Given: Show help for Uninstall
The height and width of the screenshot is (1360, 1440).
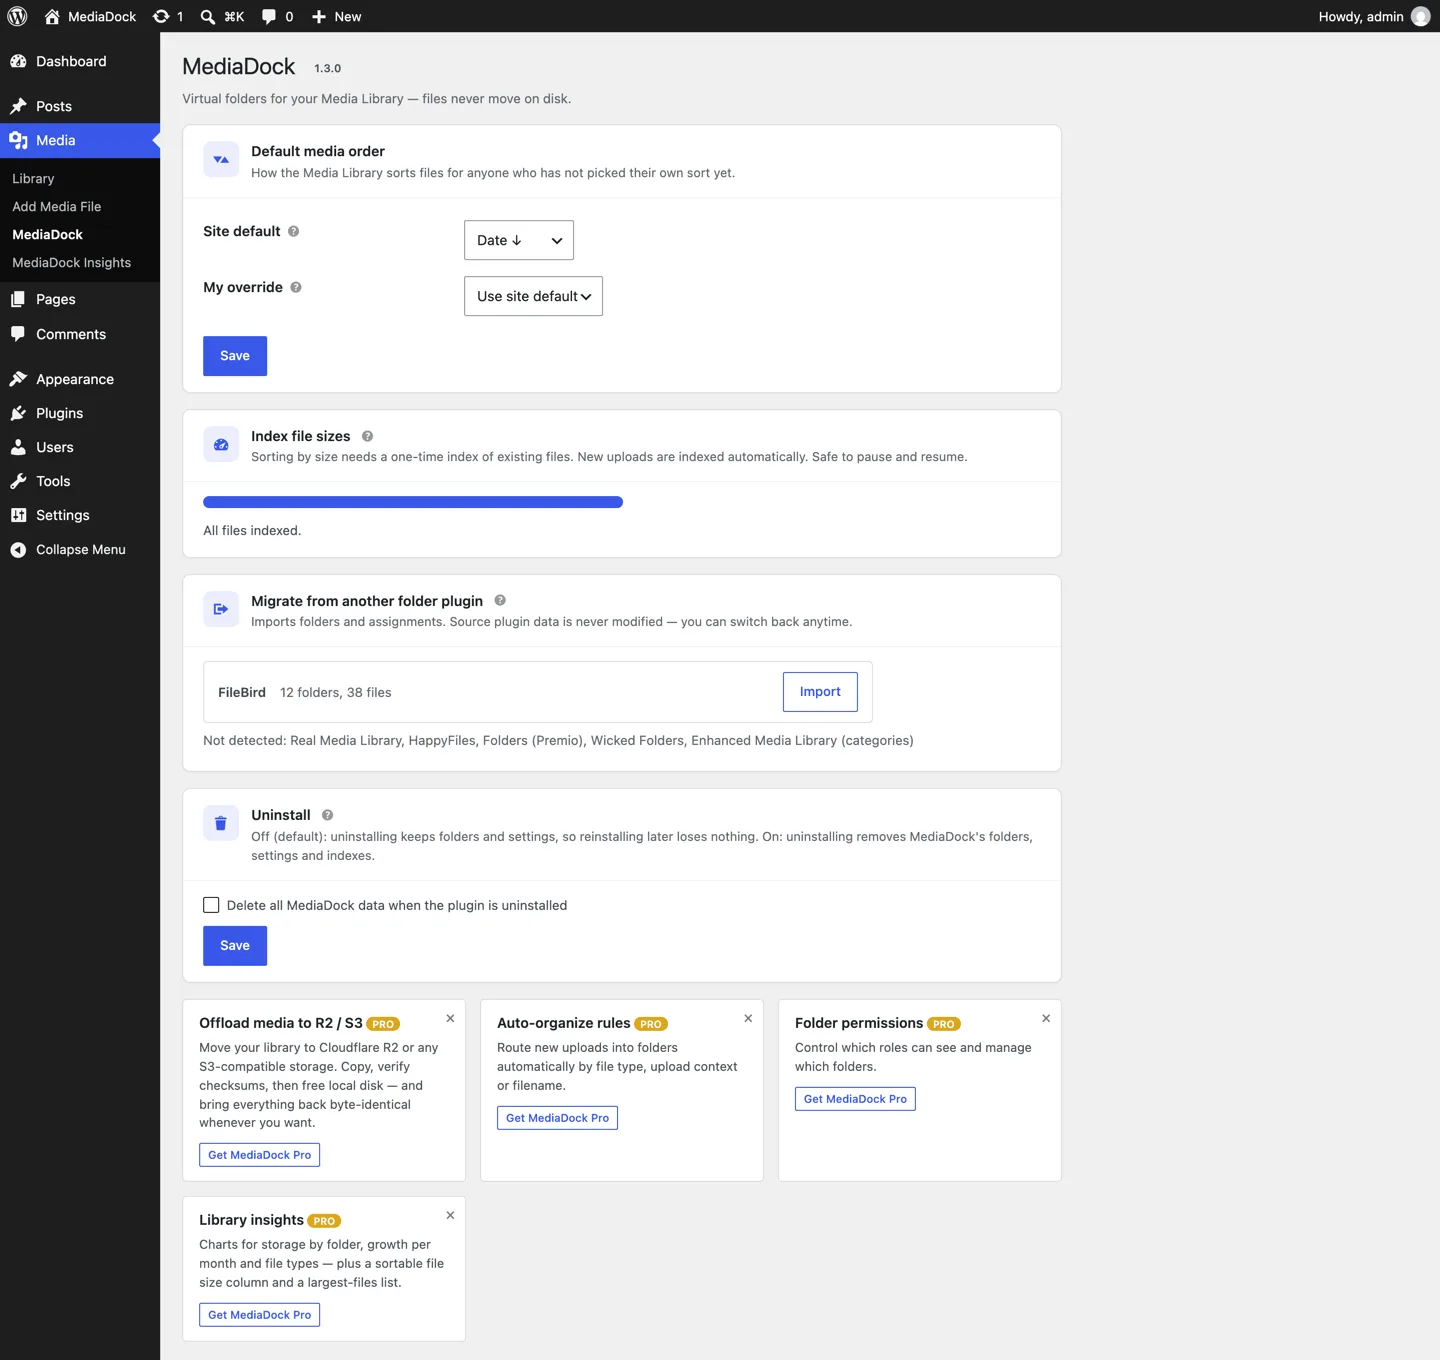Looking at the screenshot, I should coord(327,815).
